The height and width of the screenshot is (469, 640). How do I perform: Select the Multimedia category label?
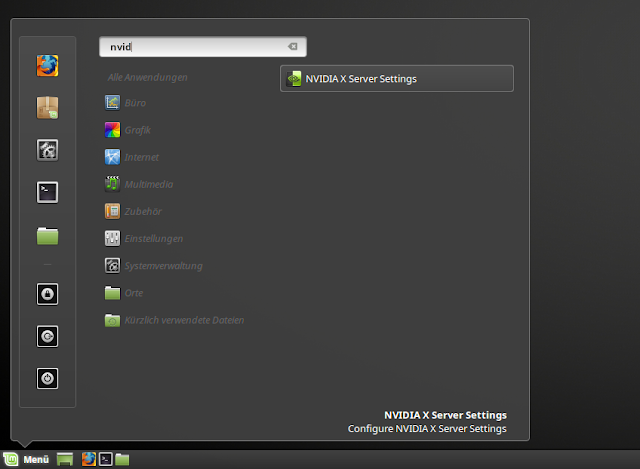(149, 184)
